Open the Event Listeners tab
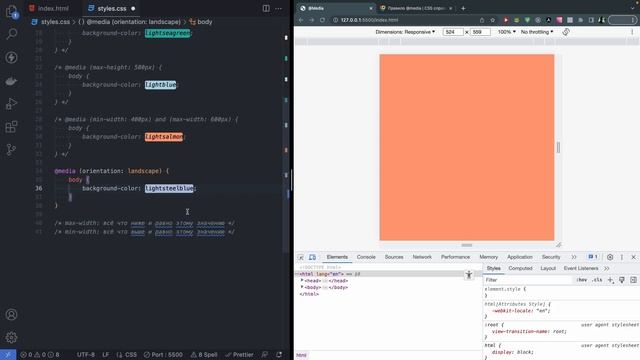Image resolution: width=640 pixels, height=360 pixels. pyautogui.click(x=581, y=269)
